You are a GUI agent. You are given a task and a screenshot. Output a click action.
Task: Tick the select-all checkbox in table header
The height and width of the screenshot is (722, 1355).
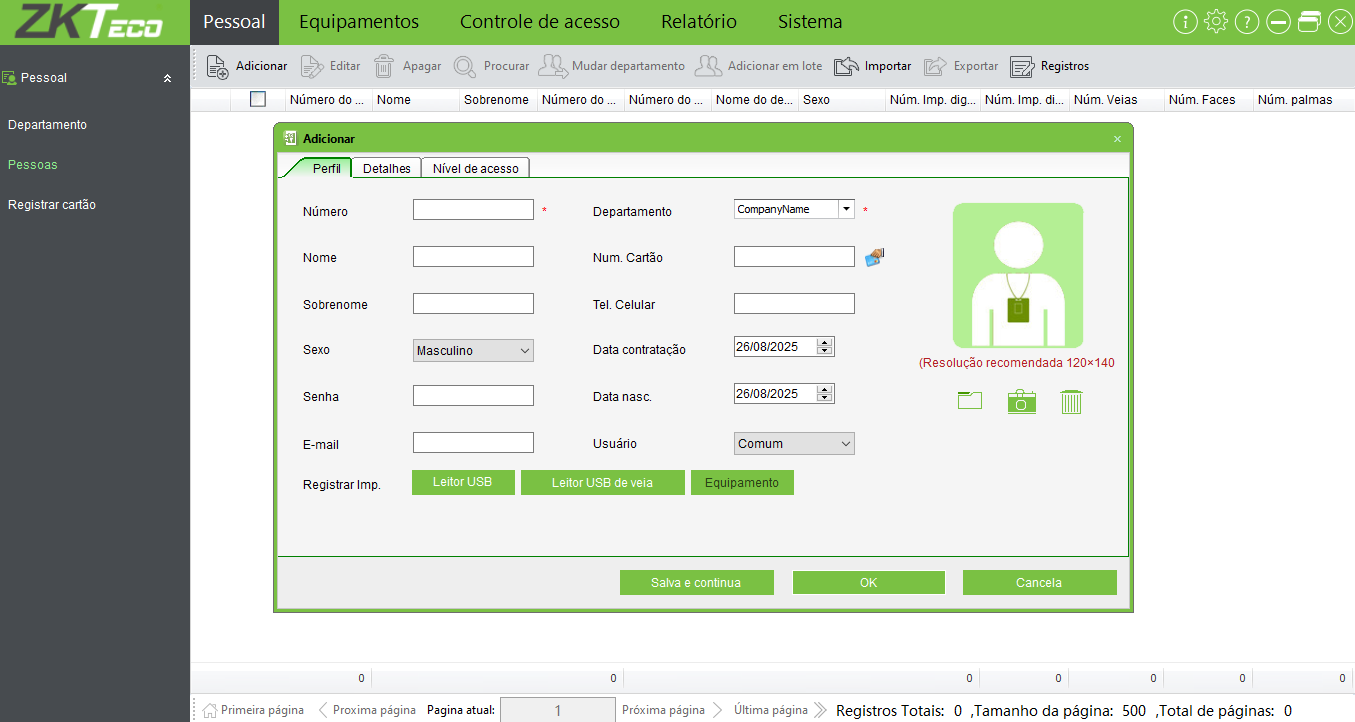(x=258, y=99)
